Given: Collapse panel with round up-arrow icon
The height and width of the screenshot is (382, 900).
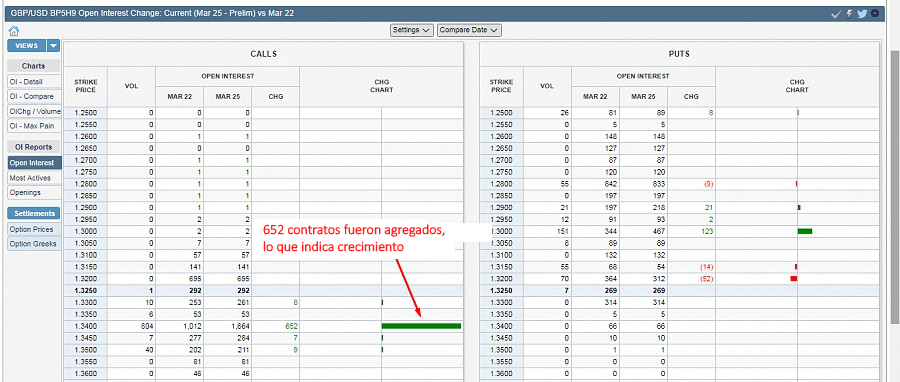Looking at the screenshot, I should click(x=875, y=13).
